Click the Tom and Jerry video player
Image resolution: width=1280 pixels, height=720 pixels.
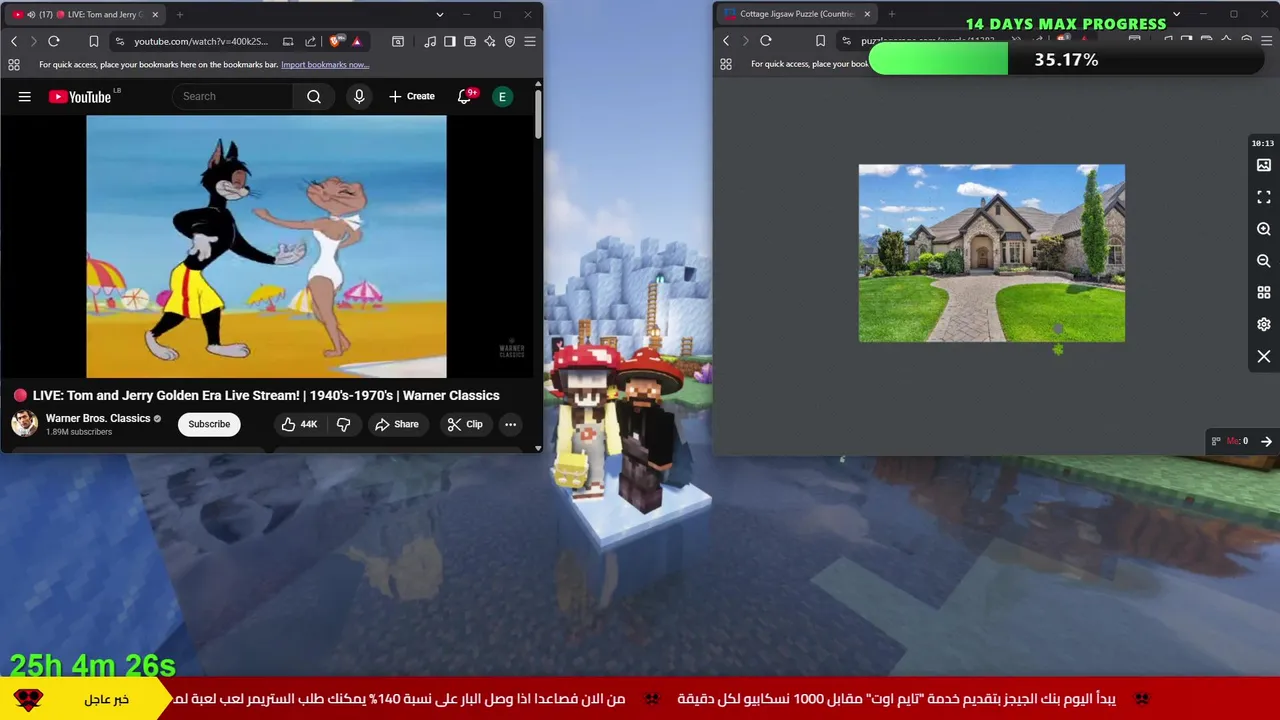(x=266, y=247)
